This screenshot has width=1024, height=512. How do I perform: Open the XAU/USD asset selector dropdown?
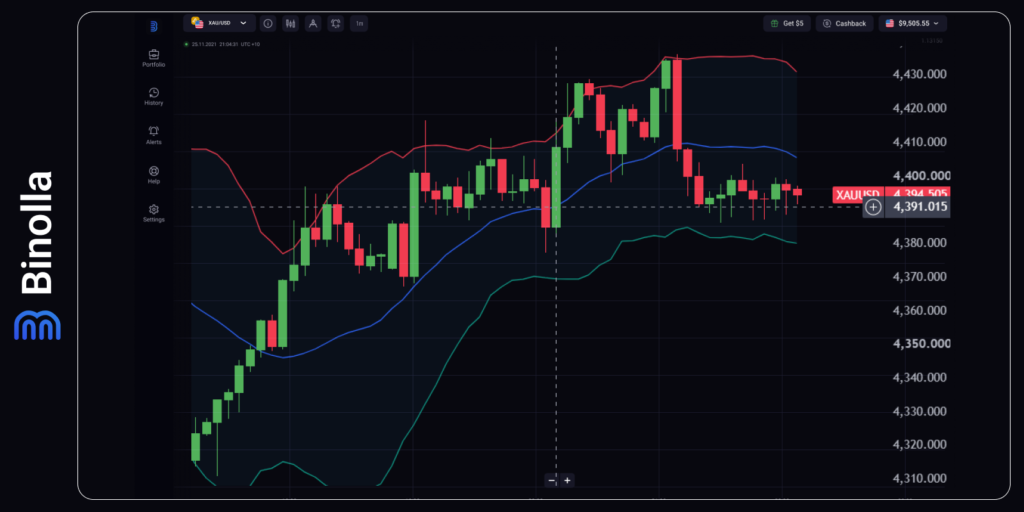click(x=219, y=23)
